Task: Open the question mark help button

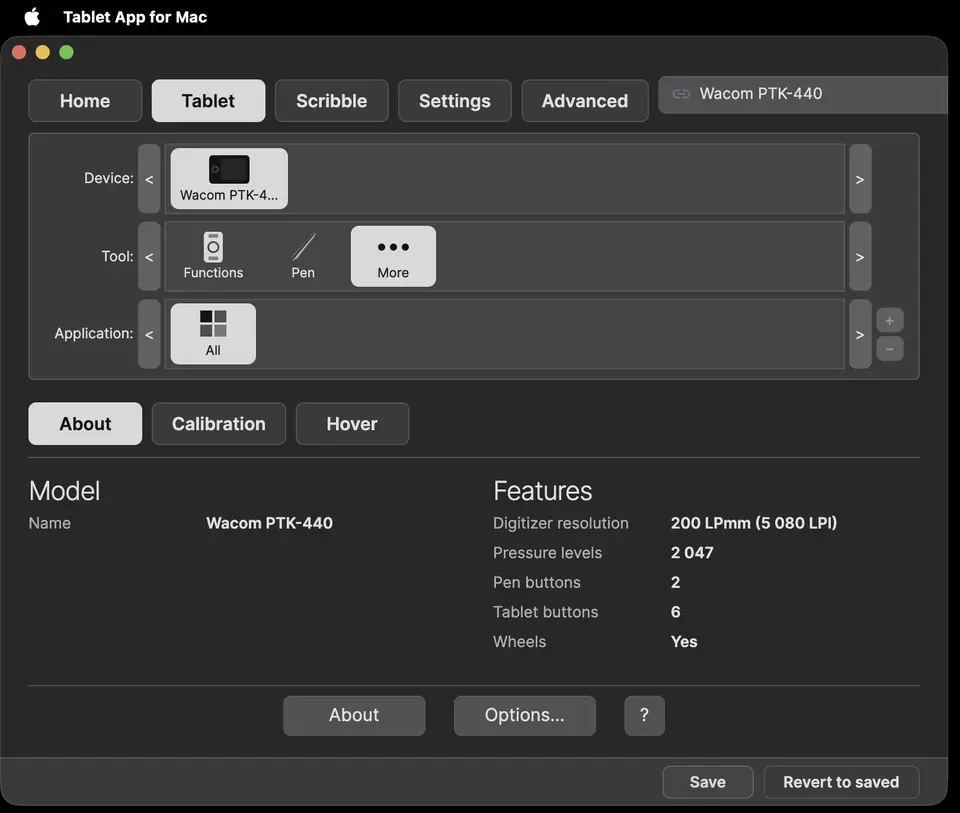Action: tap(644, 715)
